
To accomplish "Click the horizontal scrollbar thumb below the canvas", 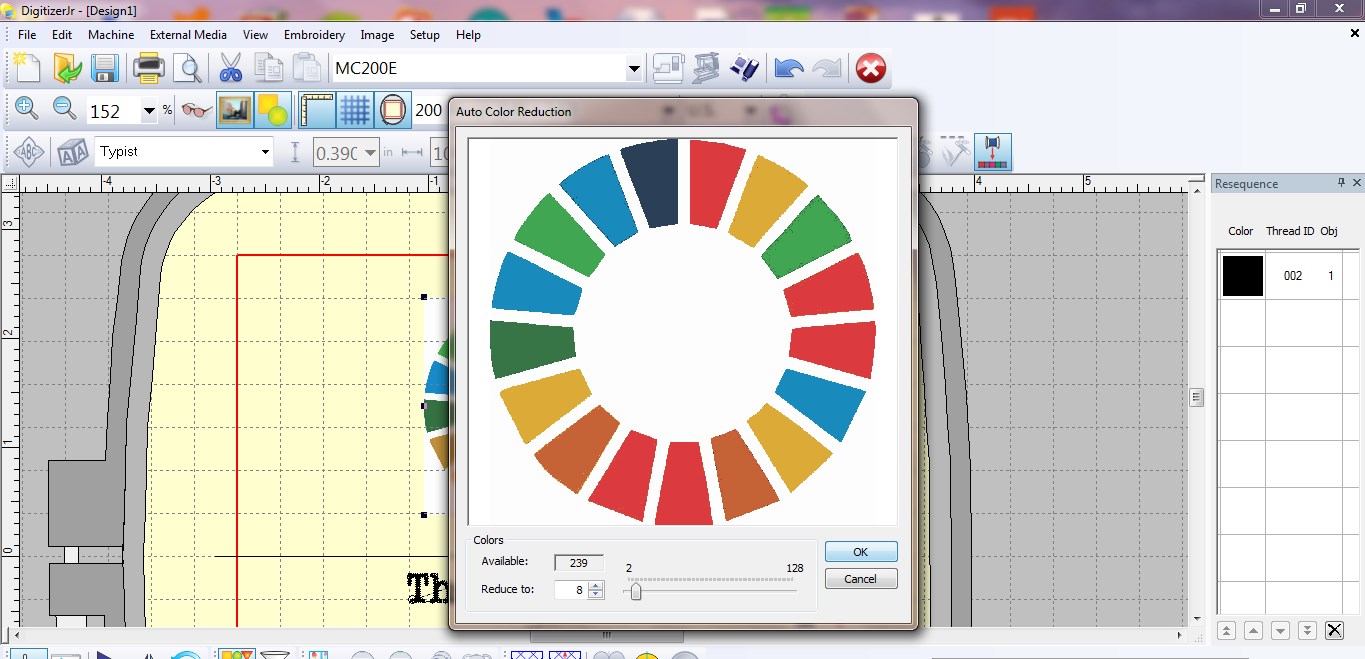I will (x=606, y=635).
